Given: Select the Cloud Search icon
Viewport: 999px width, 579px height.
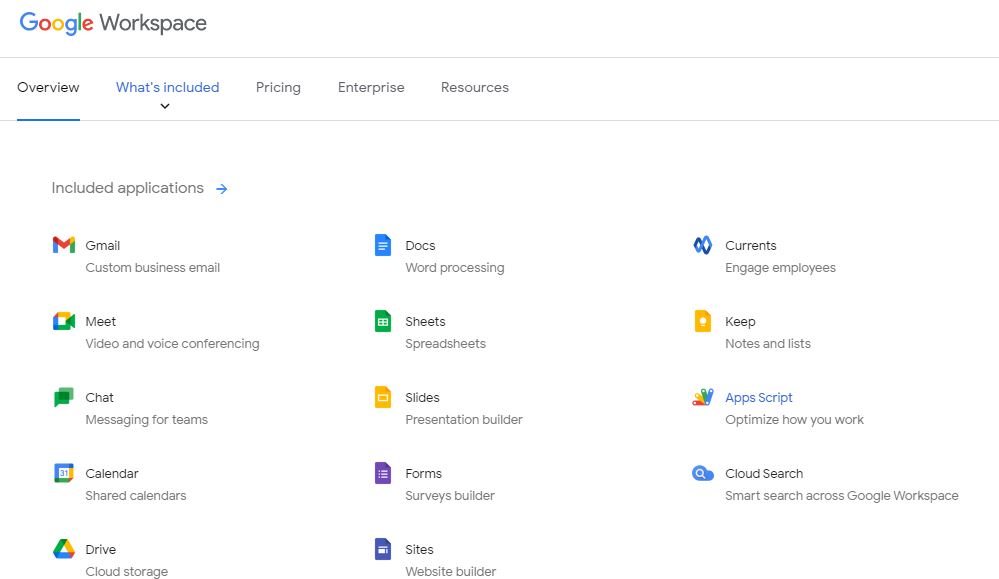Looking at the screenshot, I should 703,473.
